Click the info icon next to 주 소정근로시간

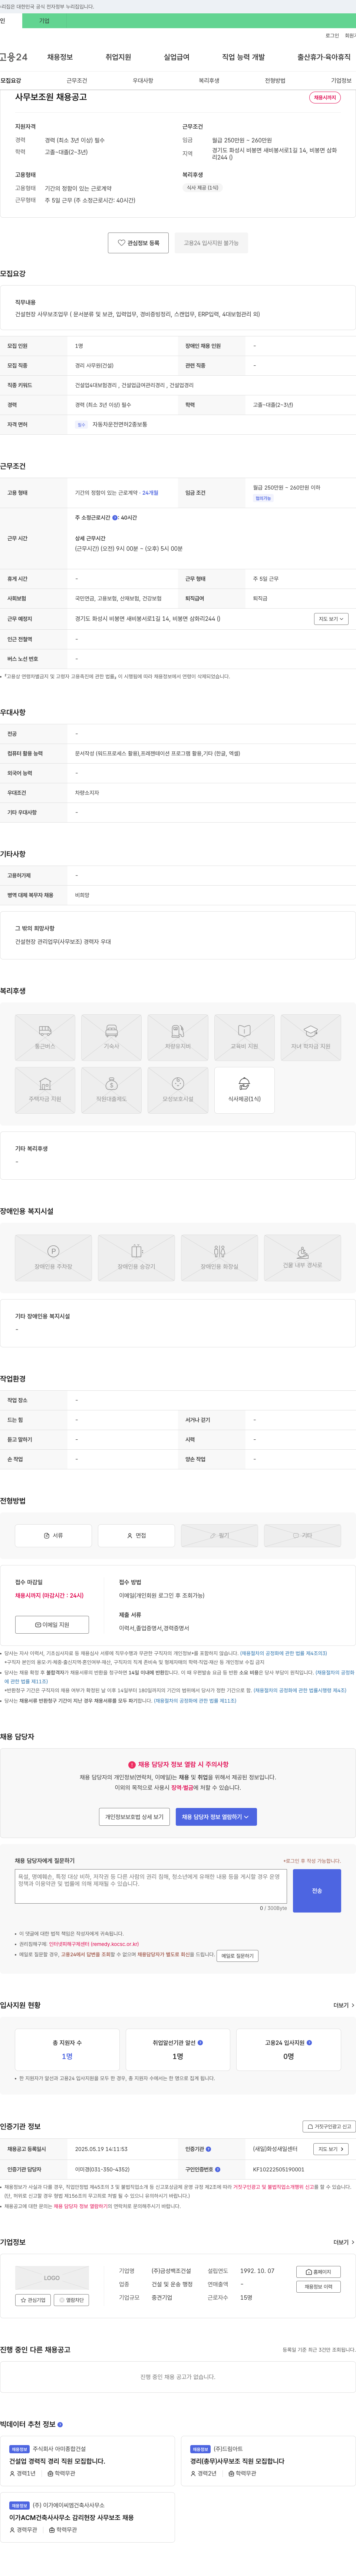tap(115, 518)
